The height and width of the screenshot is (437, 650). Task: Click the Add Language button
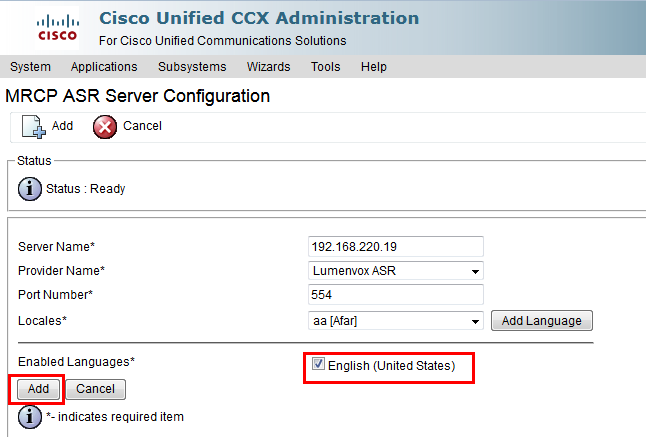point(542,321)
